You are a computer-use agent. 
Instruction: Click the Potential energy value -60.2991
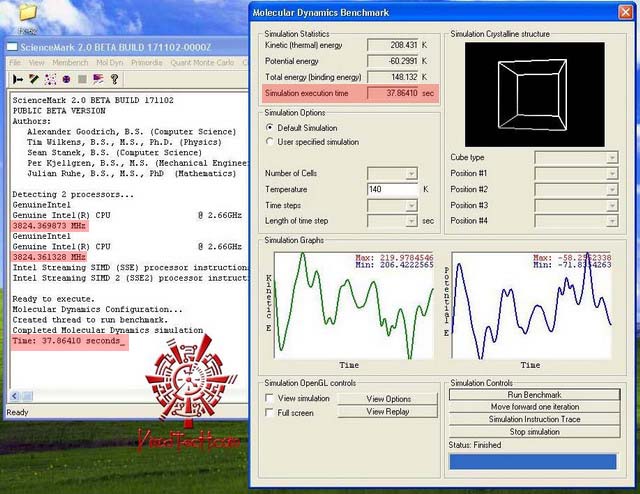click(x=393, y=61)
